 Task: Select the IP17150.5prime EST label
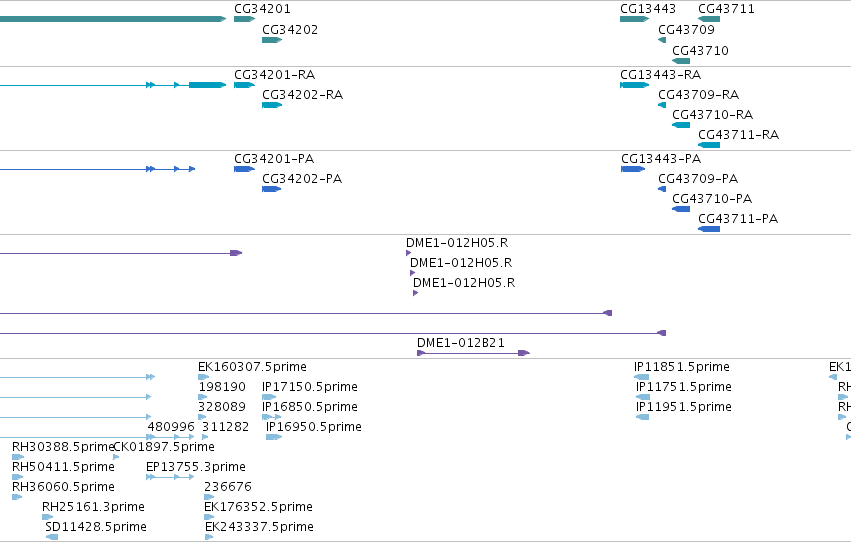point(309,386)
